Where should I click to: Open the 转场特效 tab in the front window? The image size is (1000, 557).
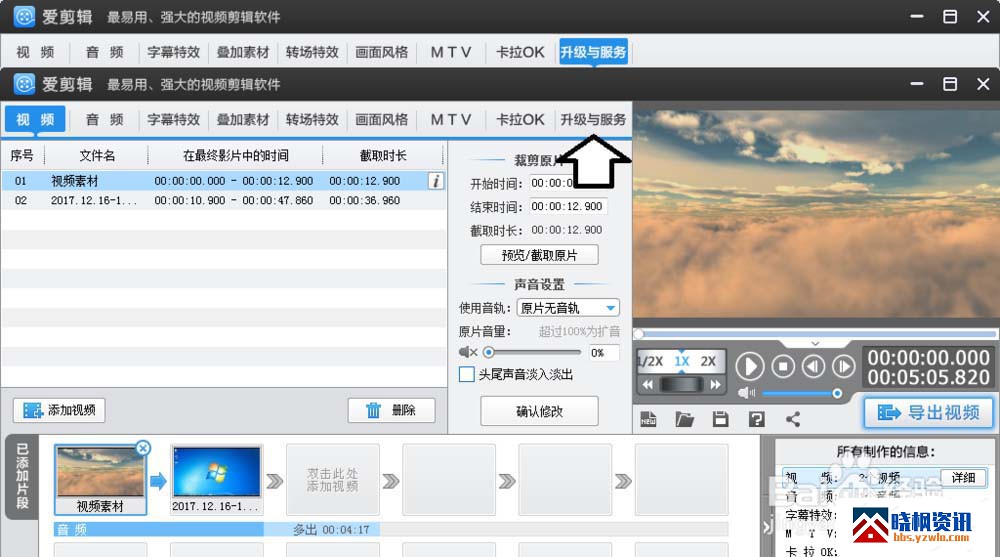point(312,119)
